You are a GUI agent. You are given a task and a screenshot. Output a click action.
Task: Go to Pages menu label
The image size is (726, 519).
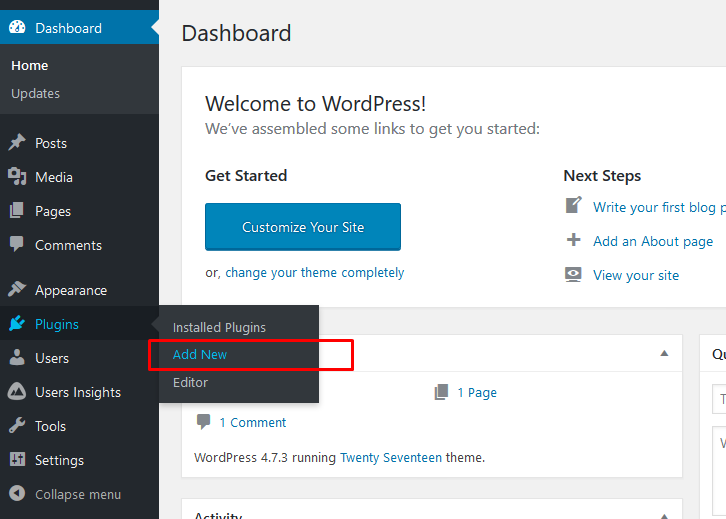pos(53,212)
